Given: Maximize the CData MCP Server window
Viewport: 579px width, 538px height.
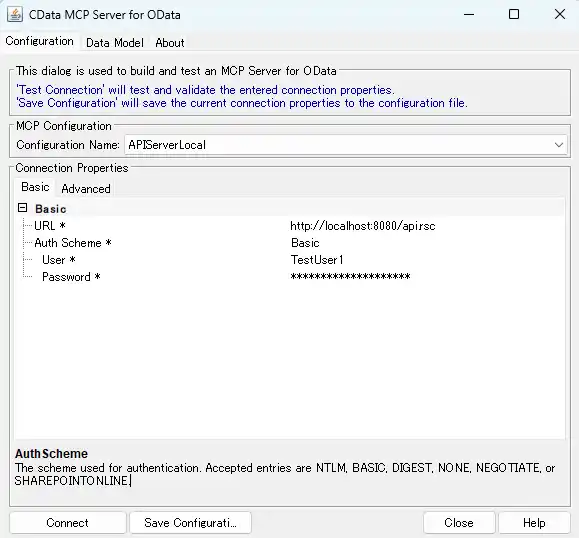Looking at the screenshot, I should pyautogui.click(x=514, y=14).
